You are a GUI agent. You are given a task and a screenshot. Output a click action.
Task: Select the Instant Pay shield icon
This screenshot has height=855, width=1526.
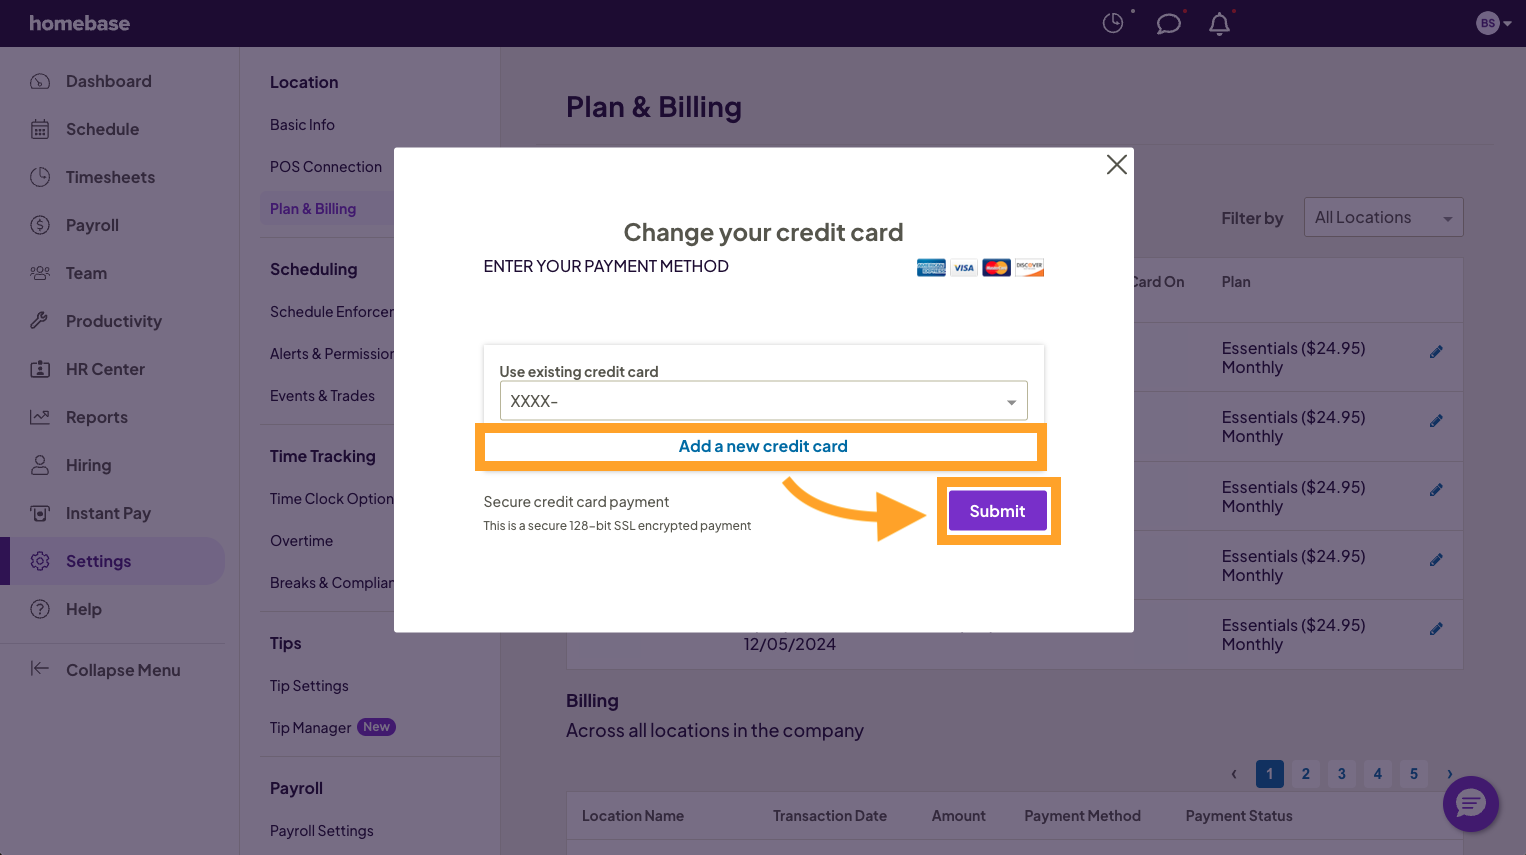click(41, 513)
